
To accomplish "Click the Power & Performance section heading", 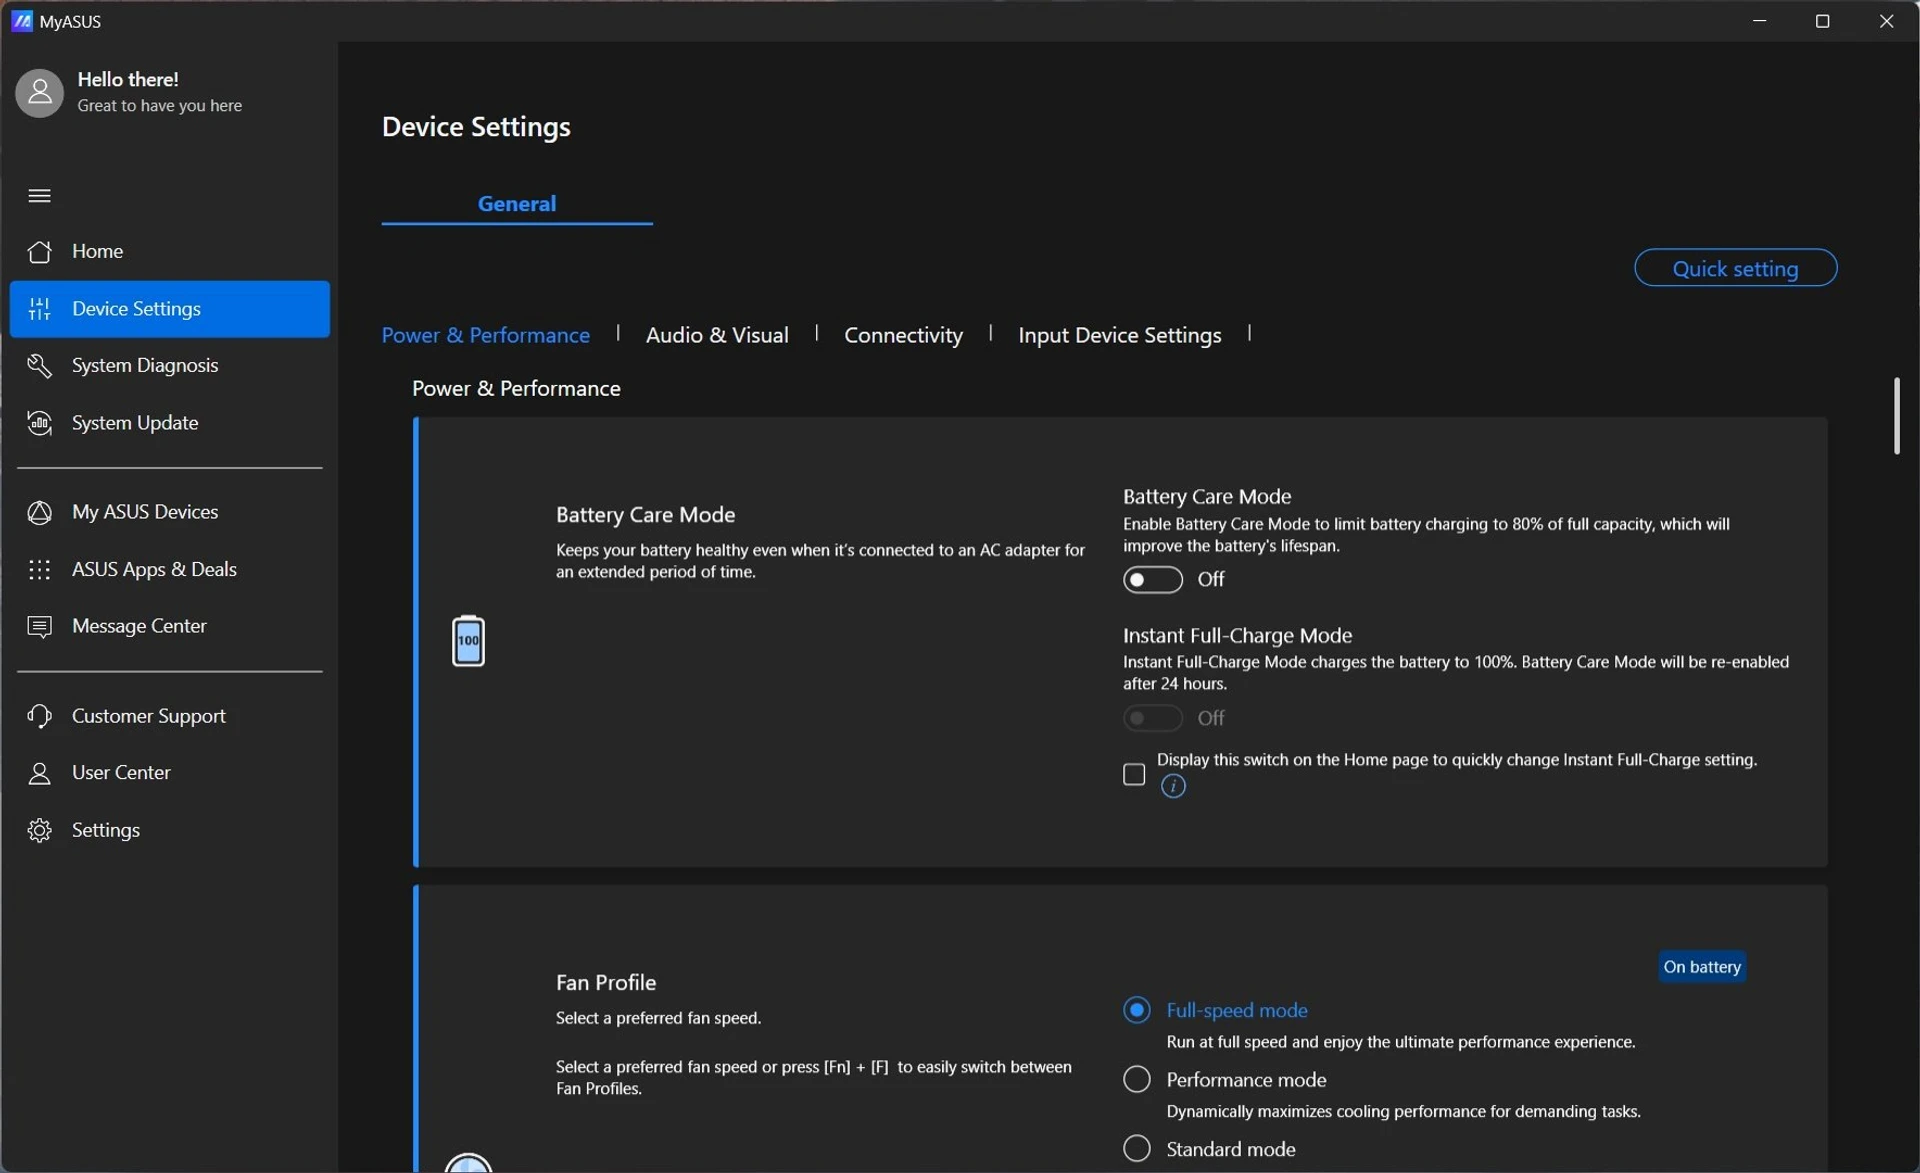I will (516, 389).
